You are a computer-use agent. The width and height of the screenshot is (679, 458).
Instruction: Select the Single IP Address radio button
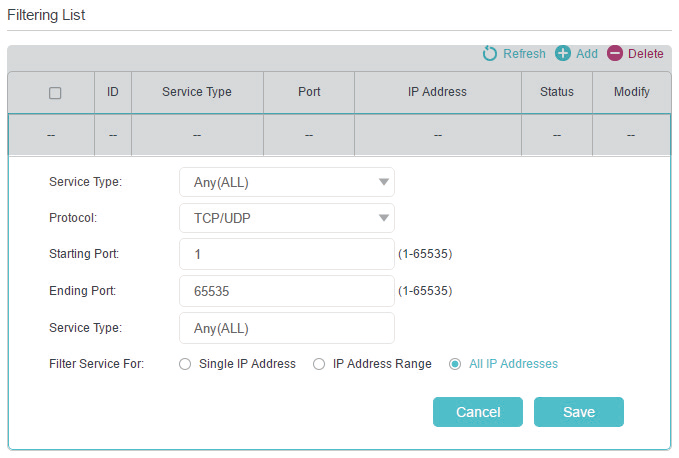pyautogui.click(x=185, y=364)
